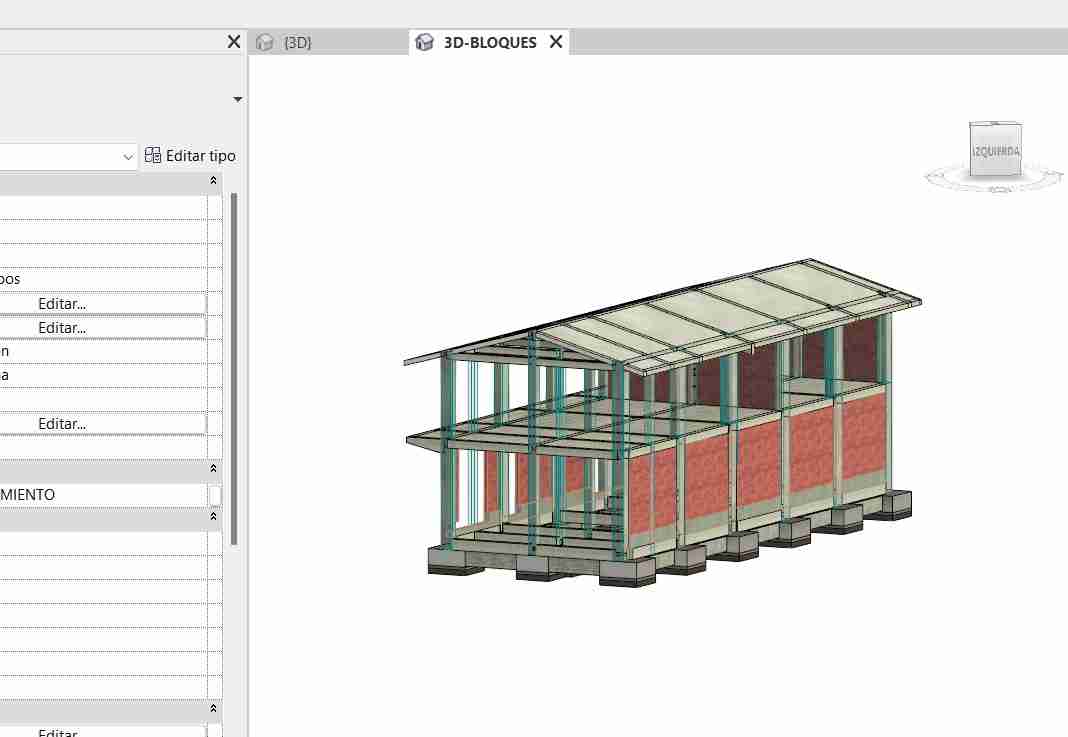Switch to the 3D-BLOQUES view tab
The image size is (1068, 737).
click(x=489, y=42)
